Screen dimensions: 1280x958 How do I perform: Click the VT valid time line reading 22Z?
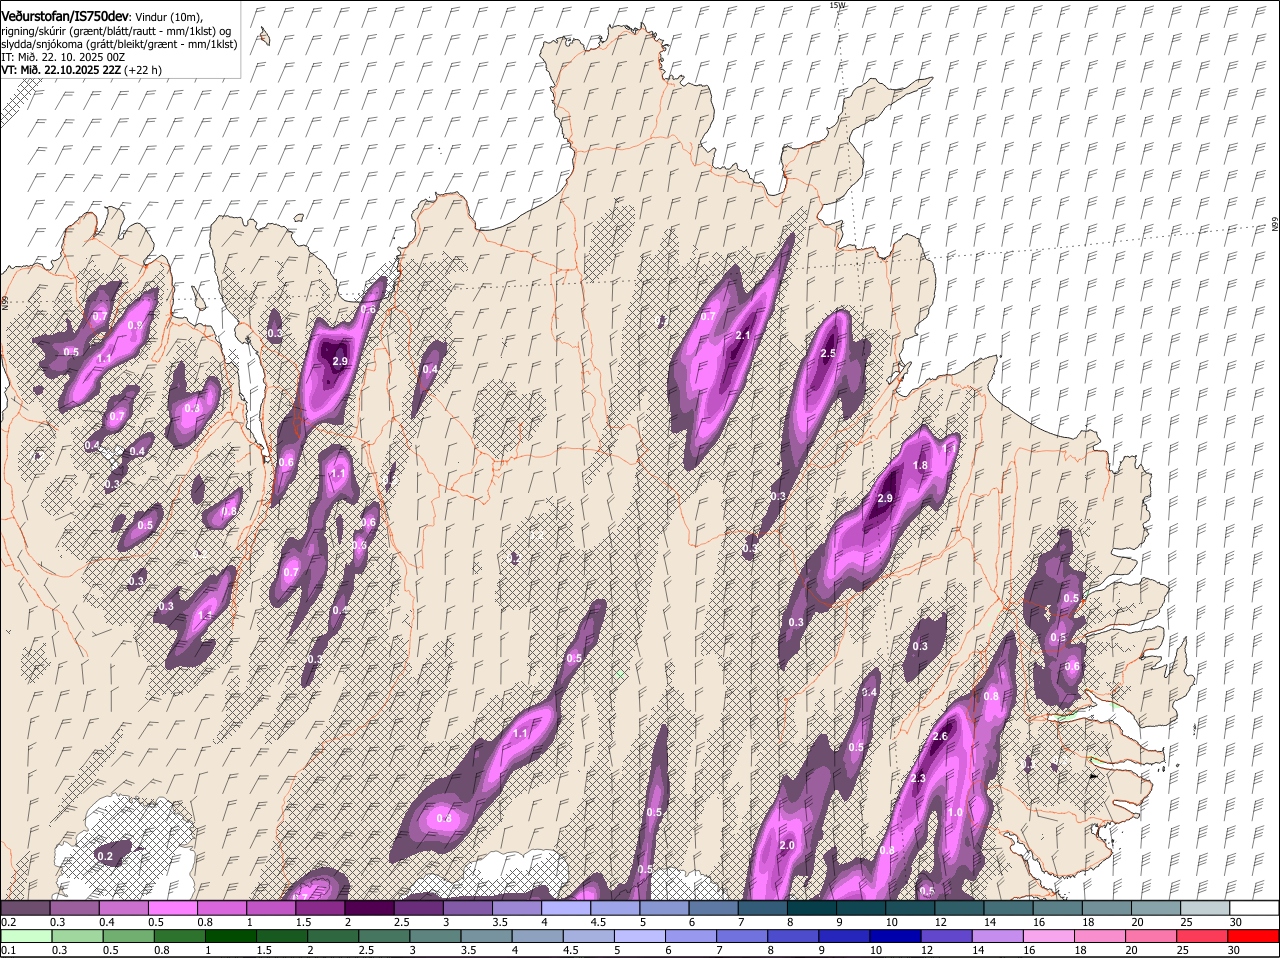coord(81,70)
